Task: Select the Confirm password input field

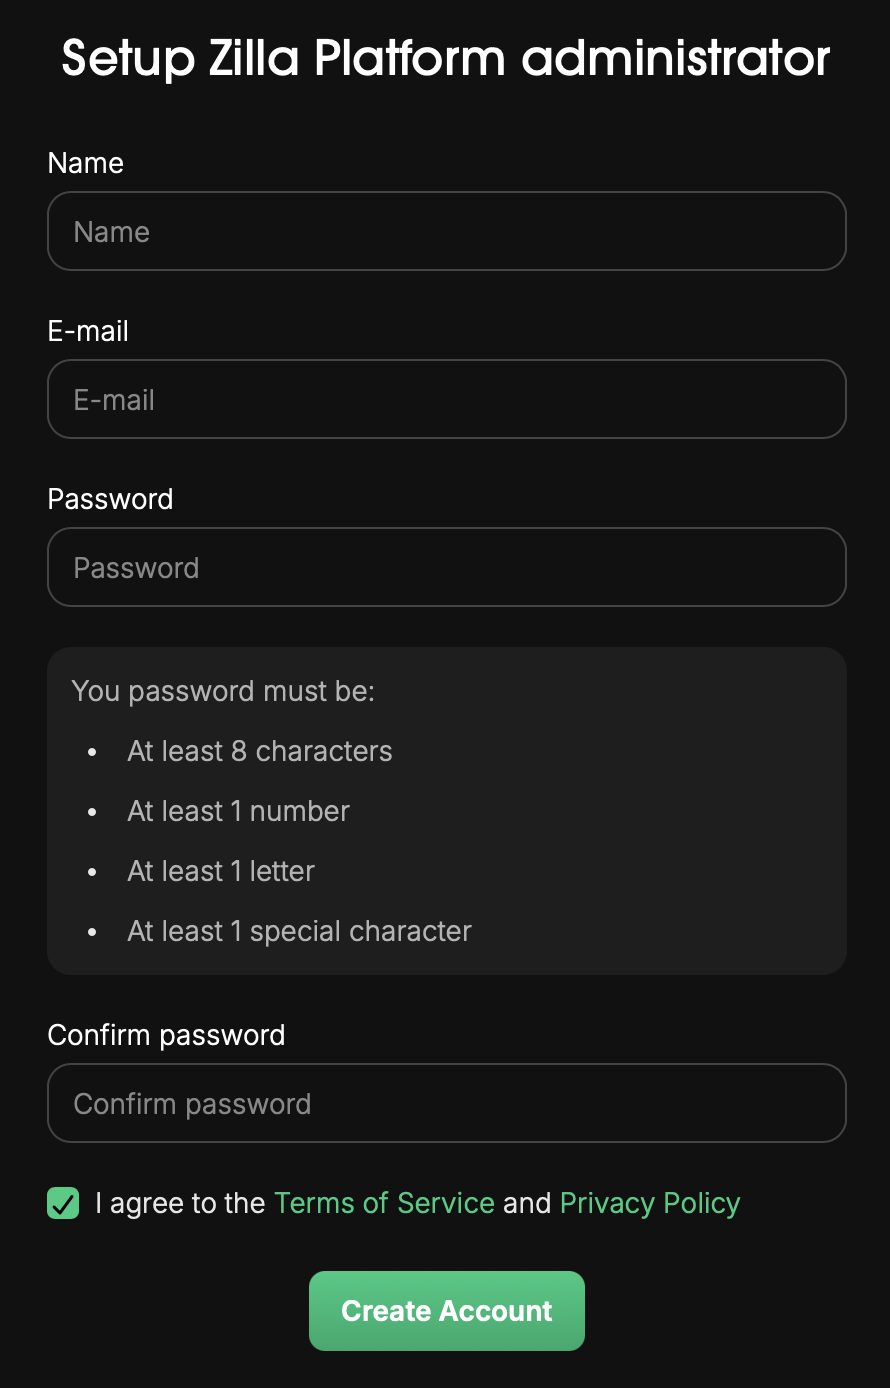Action: click(446, 1103)
